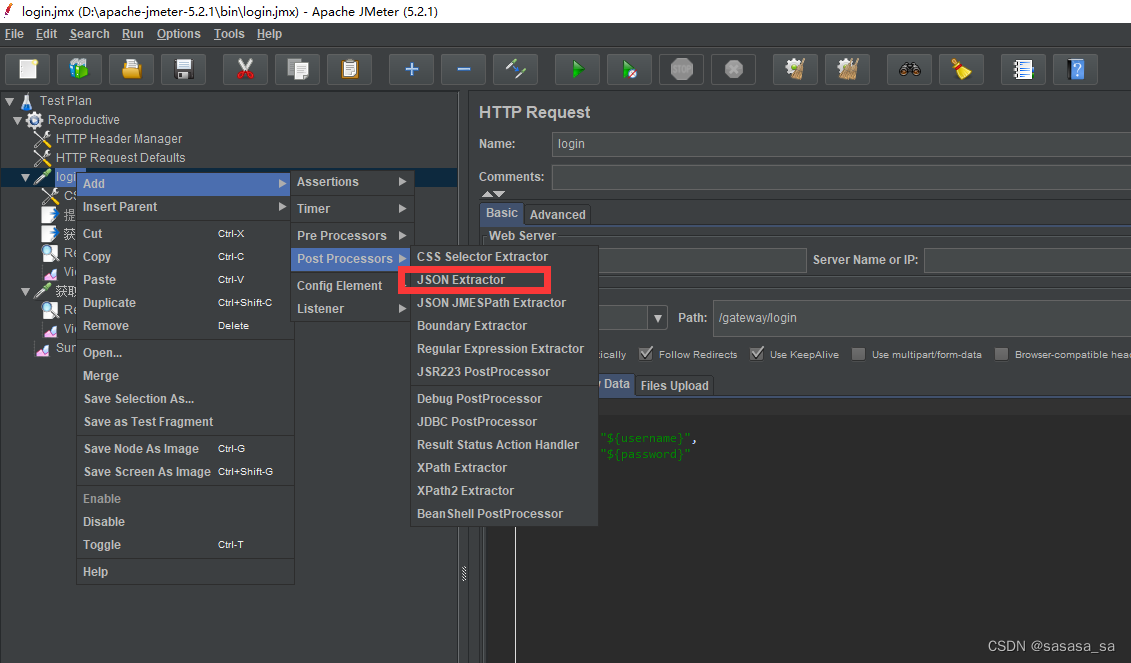
Task: Click the Toggle enable/disable toolbar icon
Action: [515, 69]
